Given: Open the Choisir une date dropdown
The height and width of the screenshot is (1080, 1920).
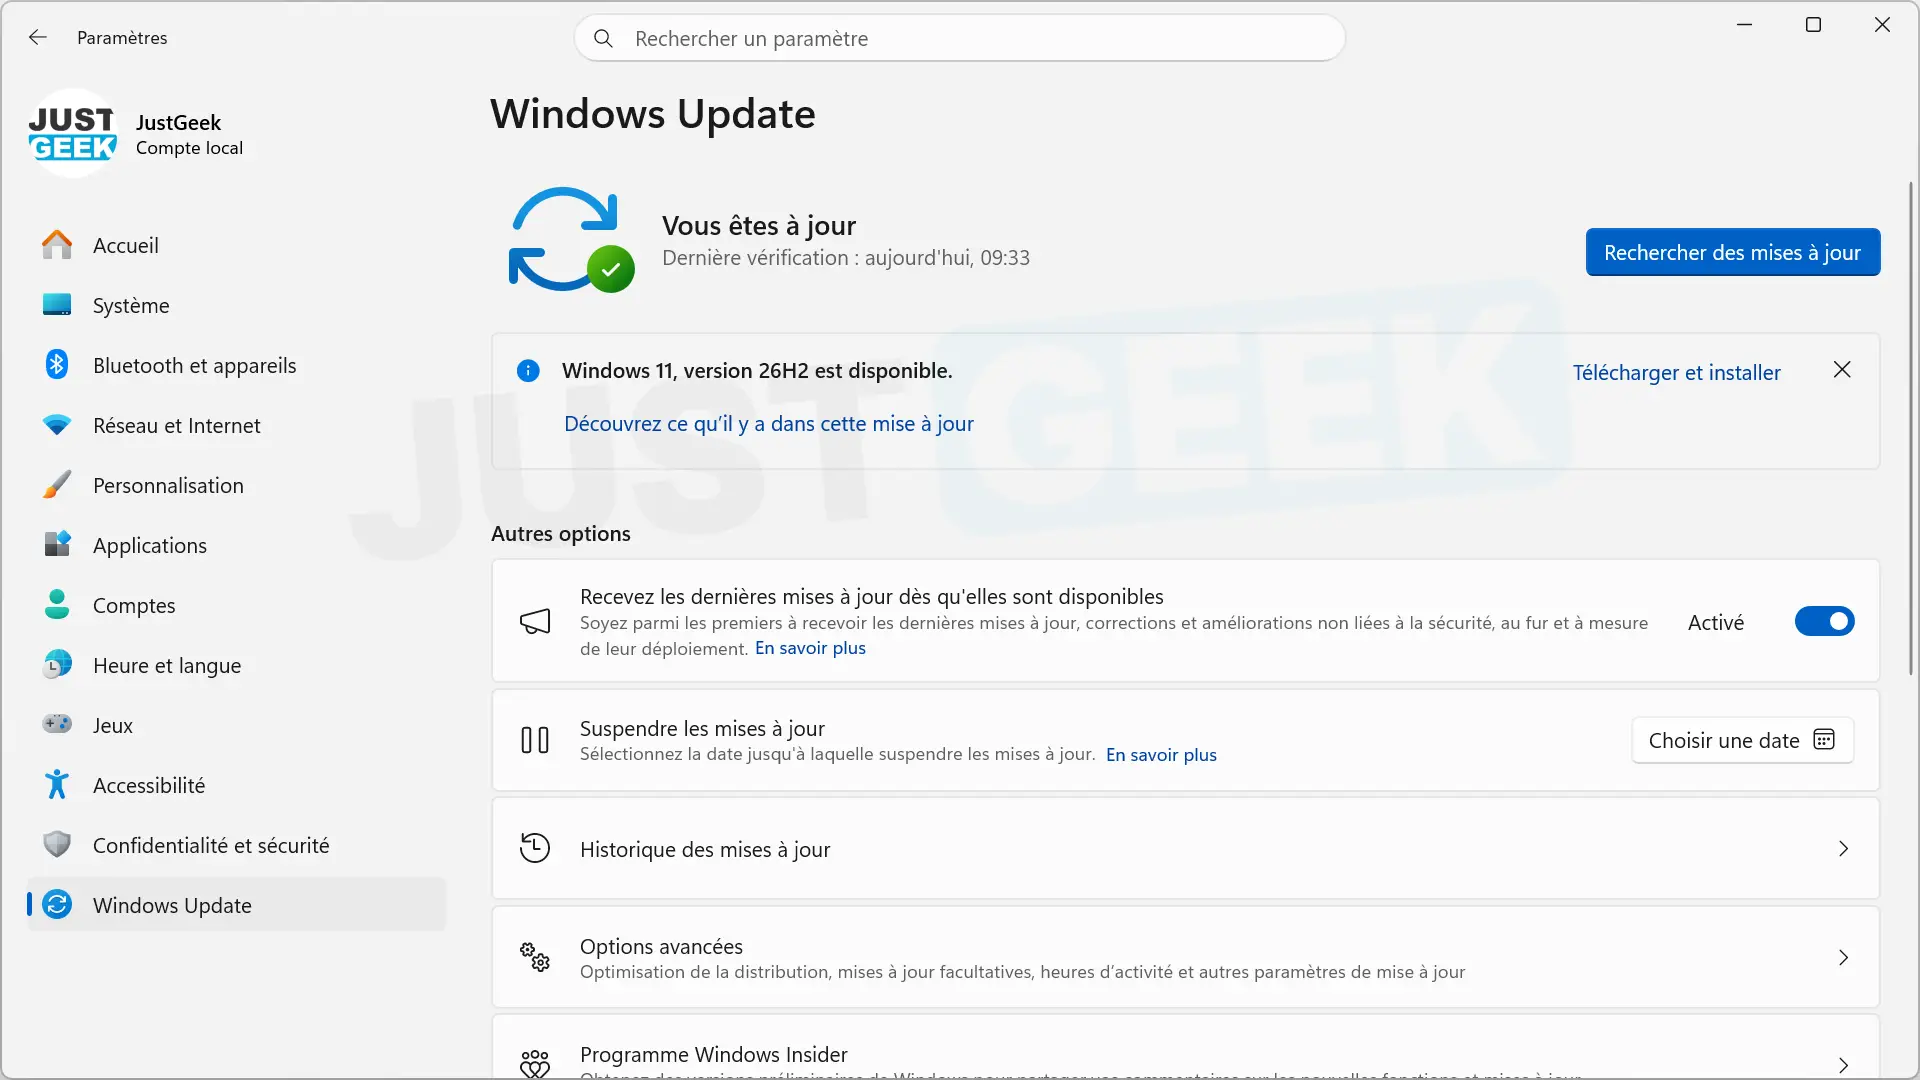Looking at the screenshot, I should [1742, 740].
